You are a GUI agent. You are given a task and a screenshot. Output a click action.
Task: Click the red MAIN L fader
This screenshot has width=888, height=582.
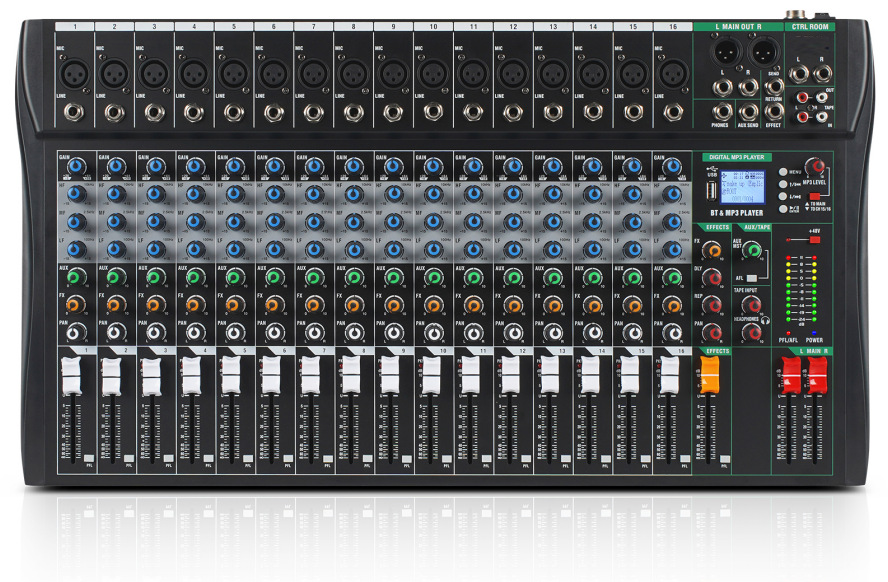click(789, 374)
